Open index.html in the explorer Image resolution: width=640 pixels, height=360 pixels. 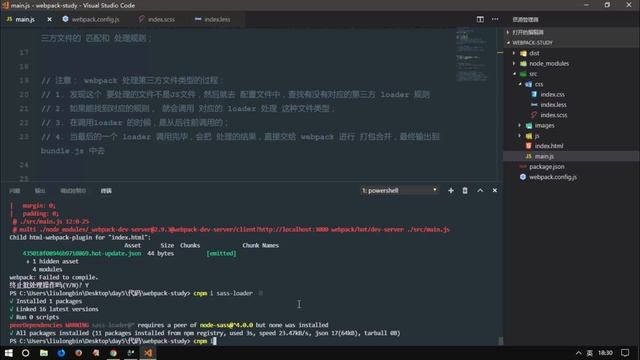[x=549, y=146]
